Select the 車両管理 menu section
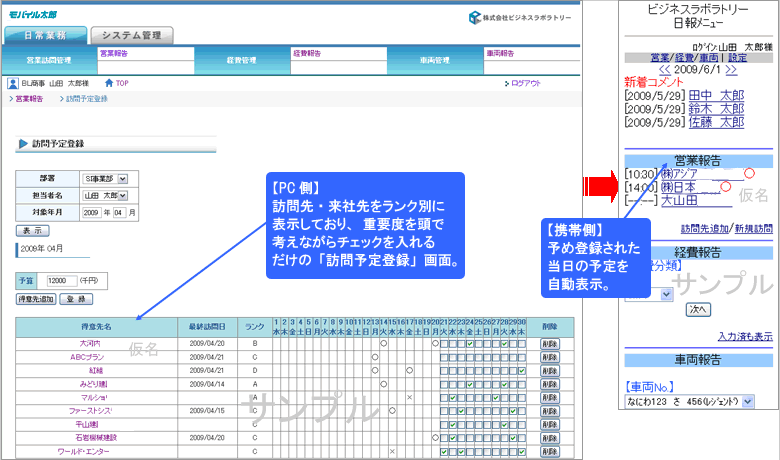The height and width of the screenshot is (460, 780). tap(435, 60)
